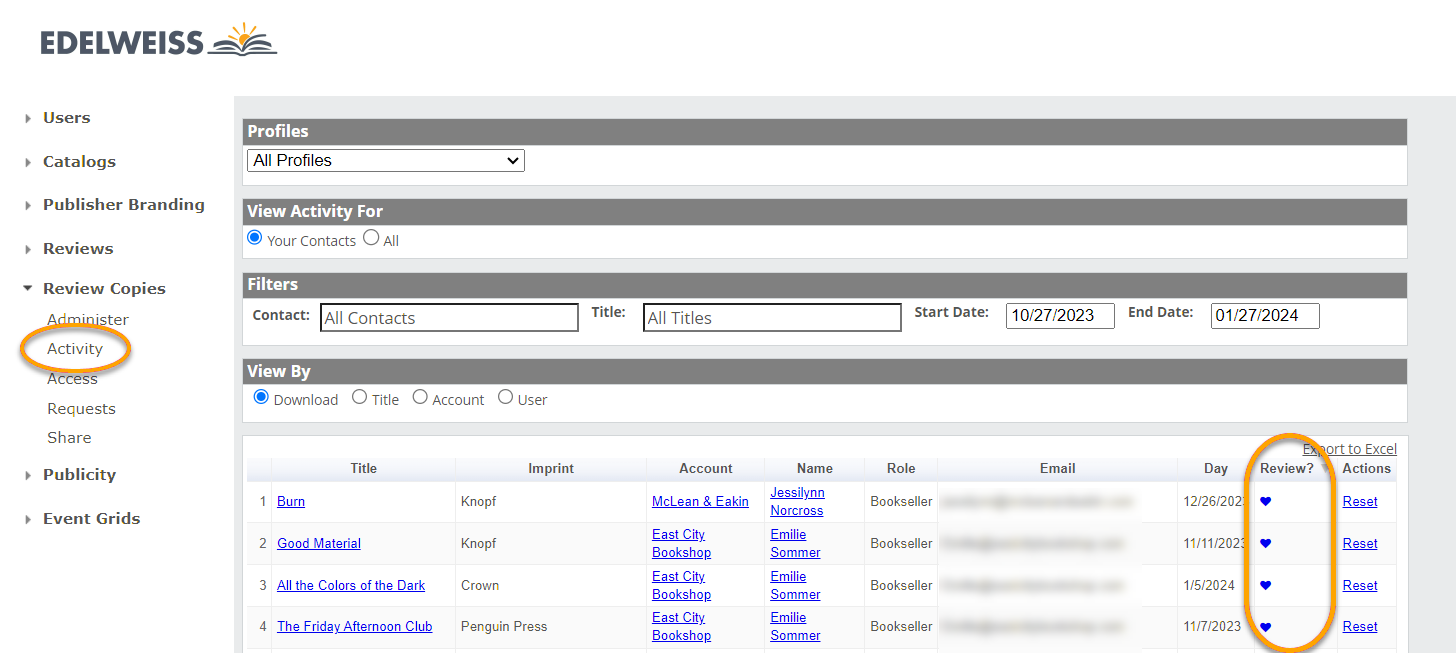This screenshot has height=653, width=1456.
Task: Sort by the Name column header
Action: click(x=815, y=469)
